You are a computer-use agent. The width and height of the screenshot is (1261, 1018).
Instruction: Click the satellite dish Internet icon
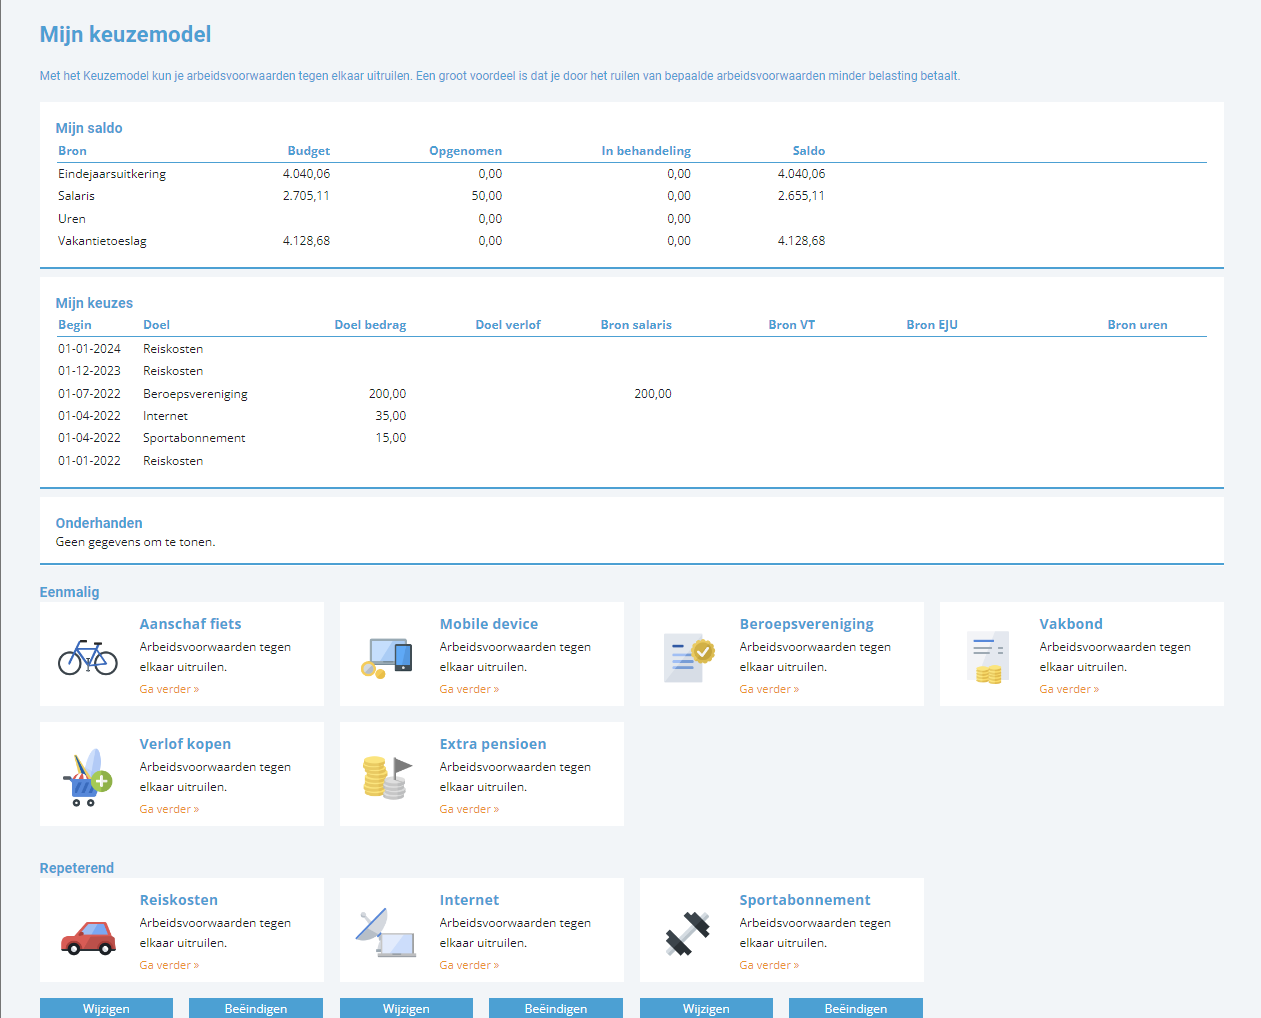[387, 932]
